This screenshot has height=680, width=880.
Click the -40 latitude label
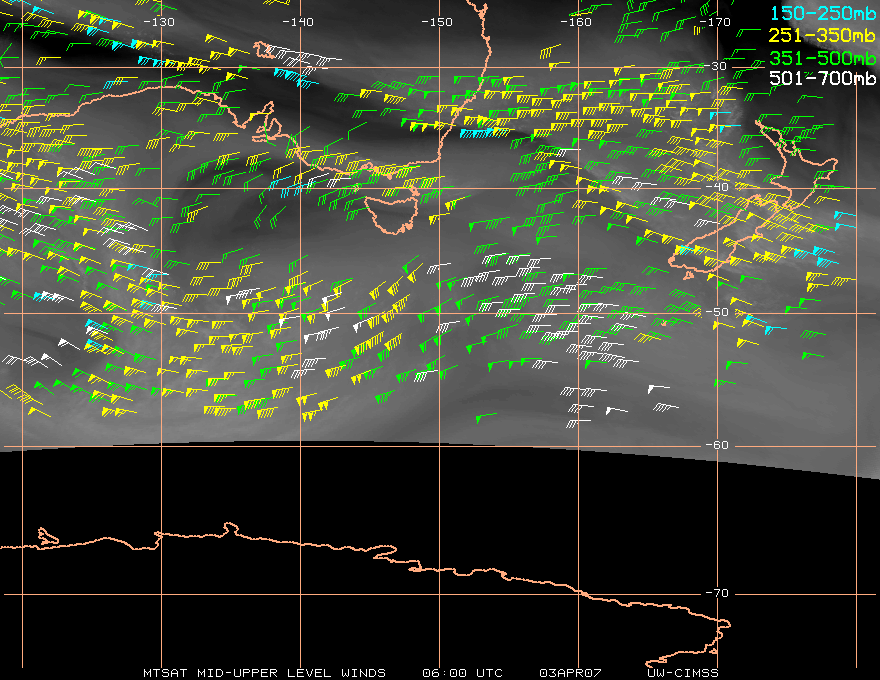pyautogui.click(x=717, y=186)
